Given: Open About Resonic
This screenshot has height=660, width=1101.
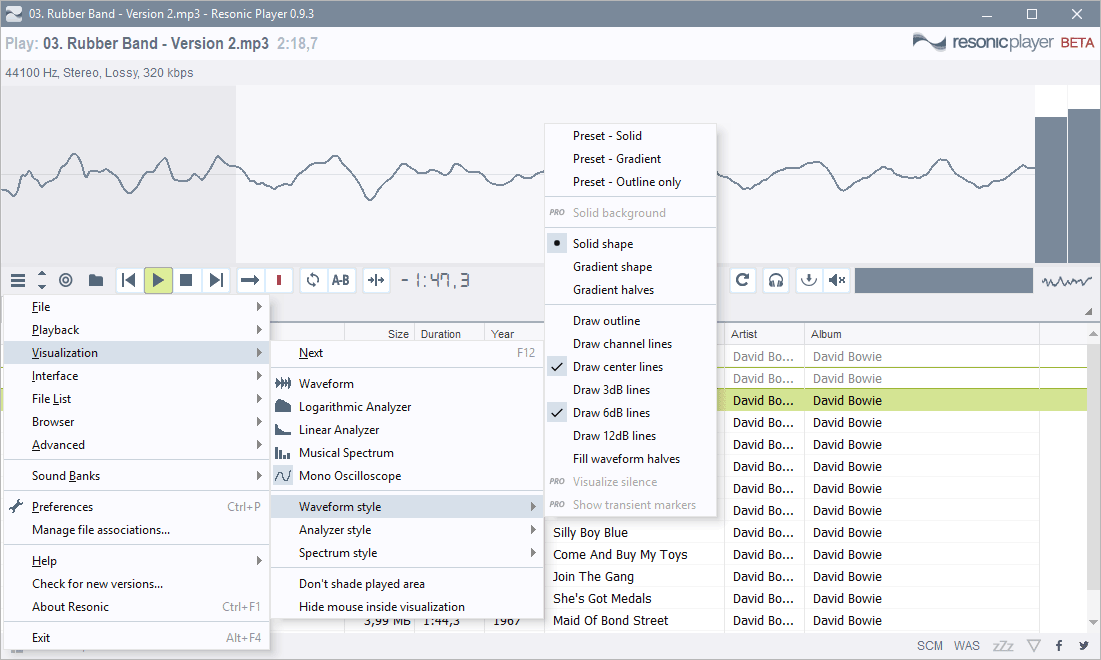Looking at the screenshot, I should pos(136,607).
